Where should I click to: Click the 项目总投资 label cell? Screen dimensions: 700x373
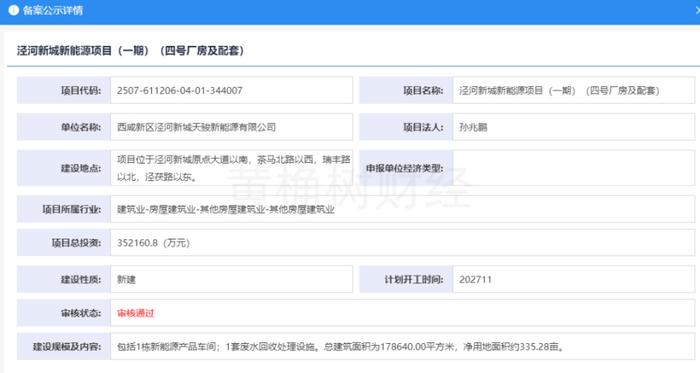pos(64,243)
